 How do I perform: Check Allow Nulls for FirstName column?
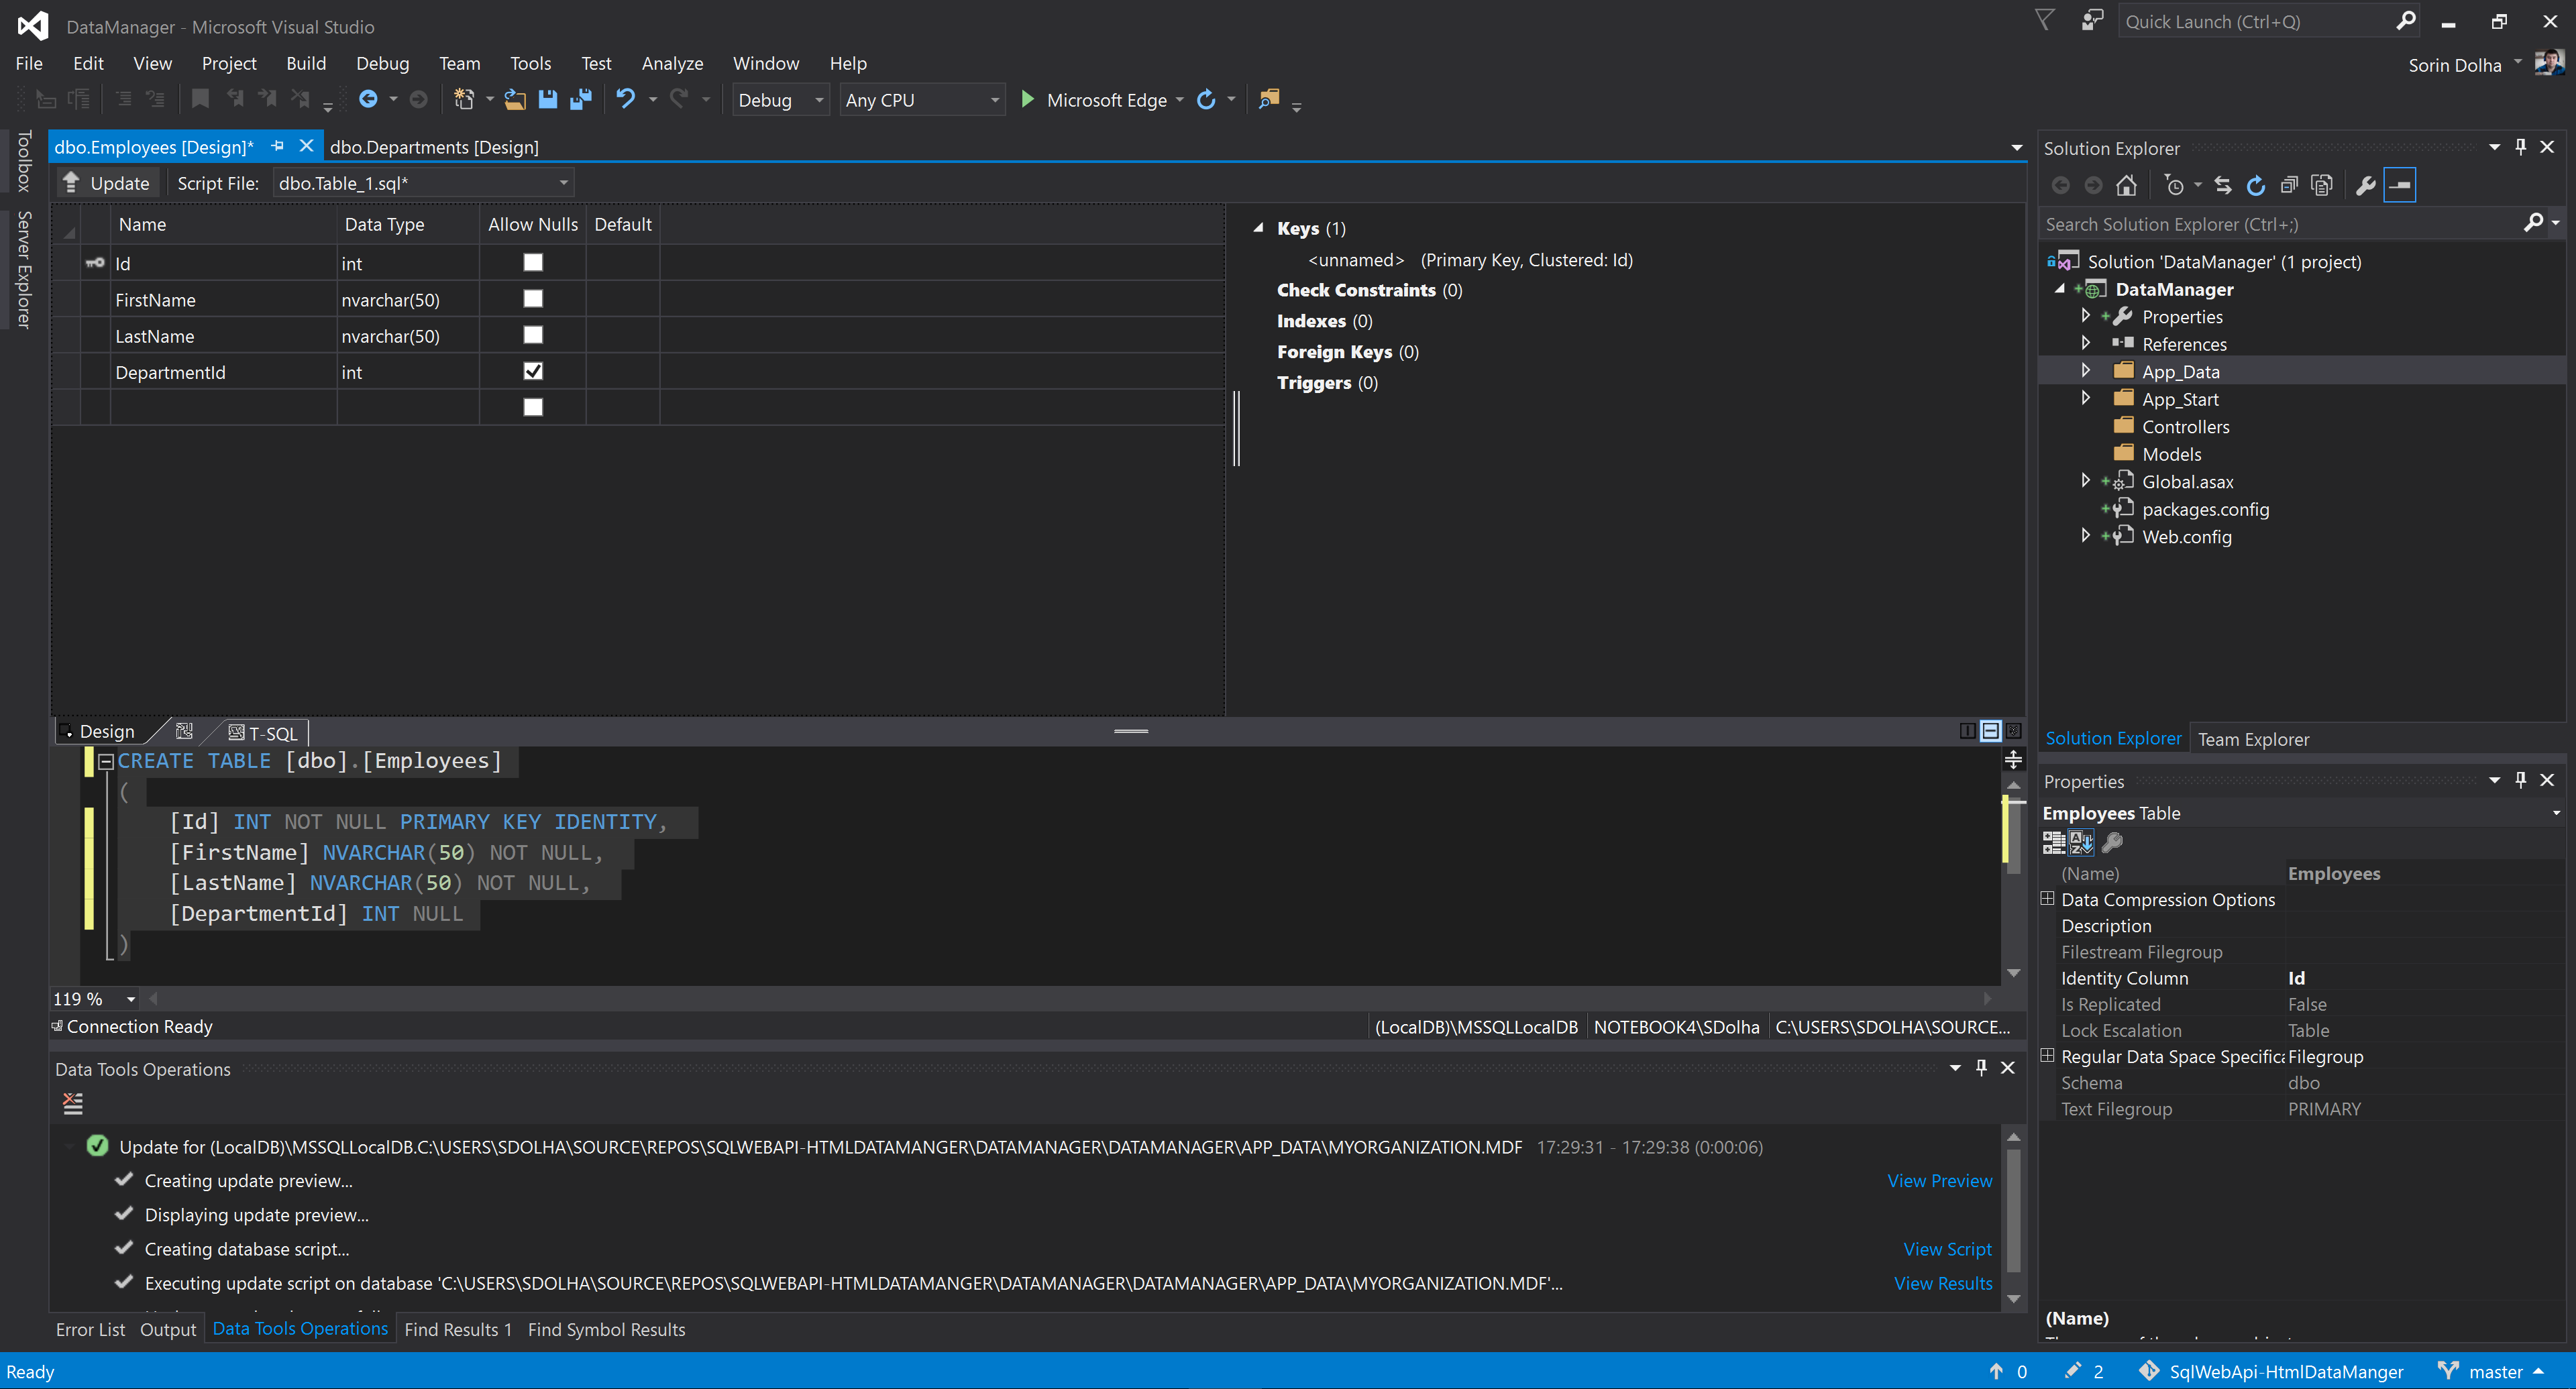(x=533, y=298)
